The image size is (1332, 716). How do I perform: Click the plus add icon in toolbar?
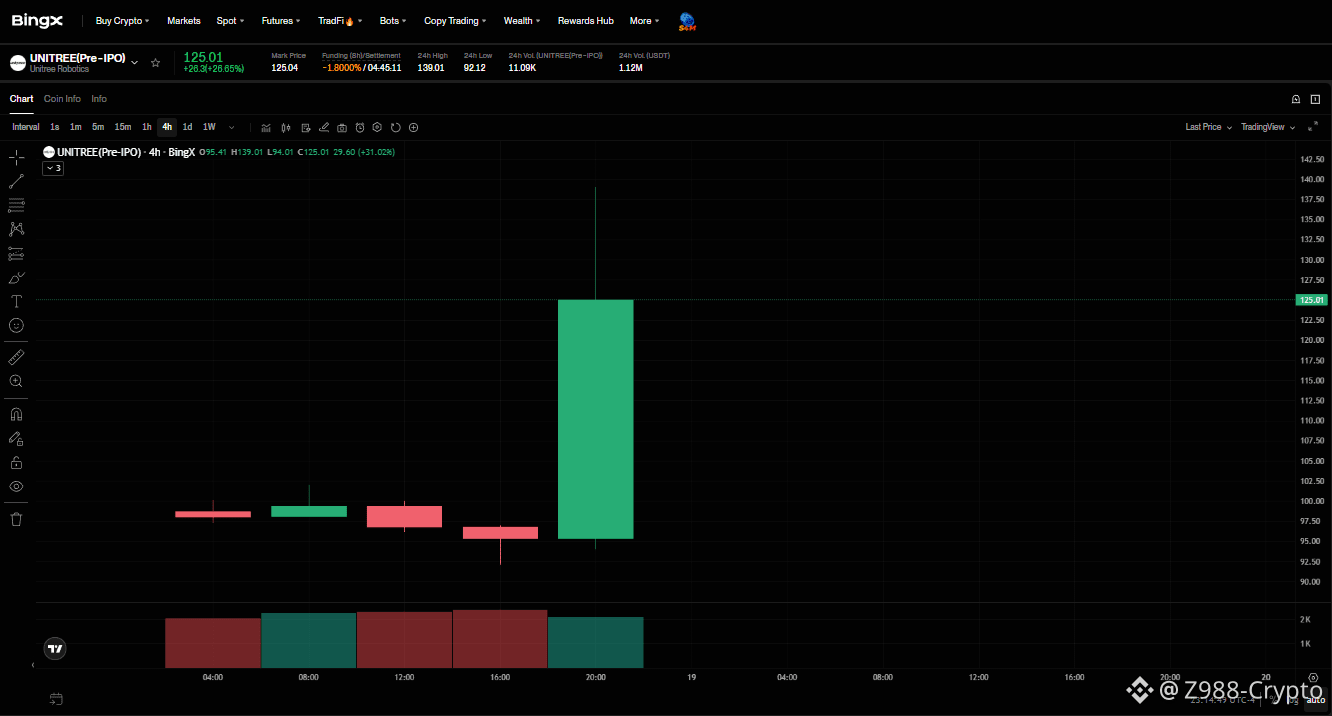pyautogui.click(x=414, y=127)
